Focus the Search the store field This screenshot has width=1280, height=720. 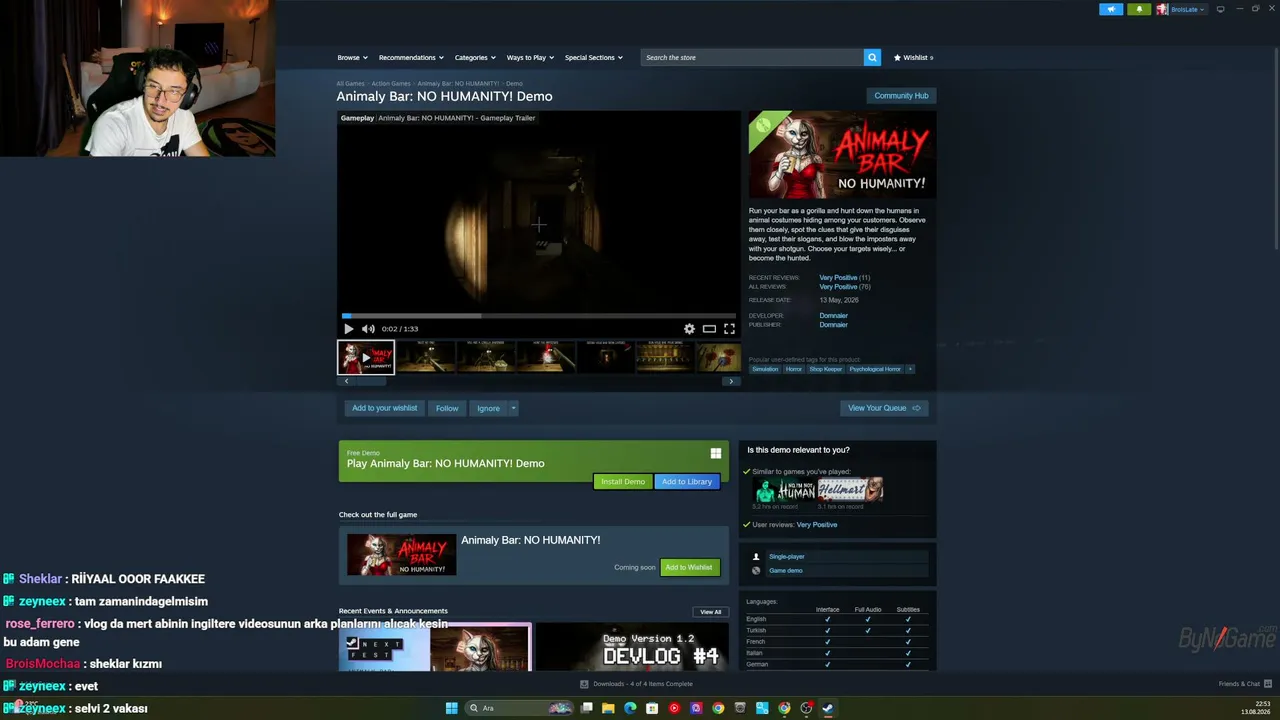[x=752, y=58]
